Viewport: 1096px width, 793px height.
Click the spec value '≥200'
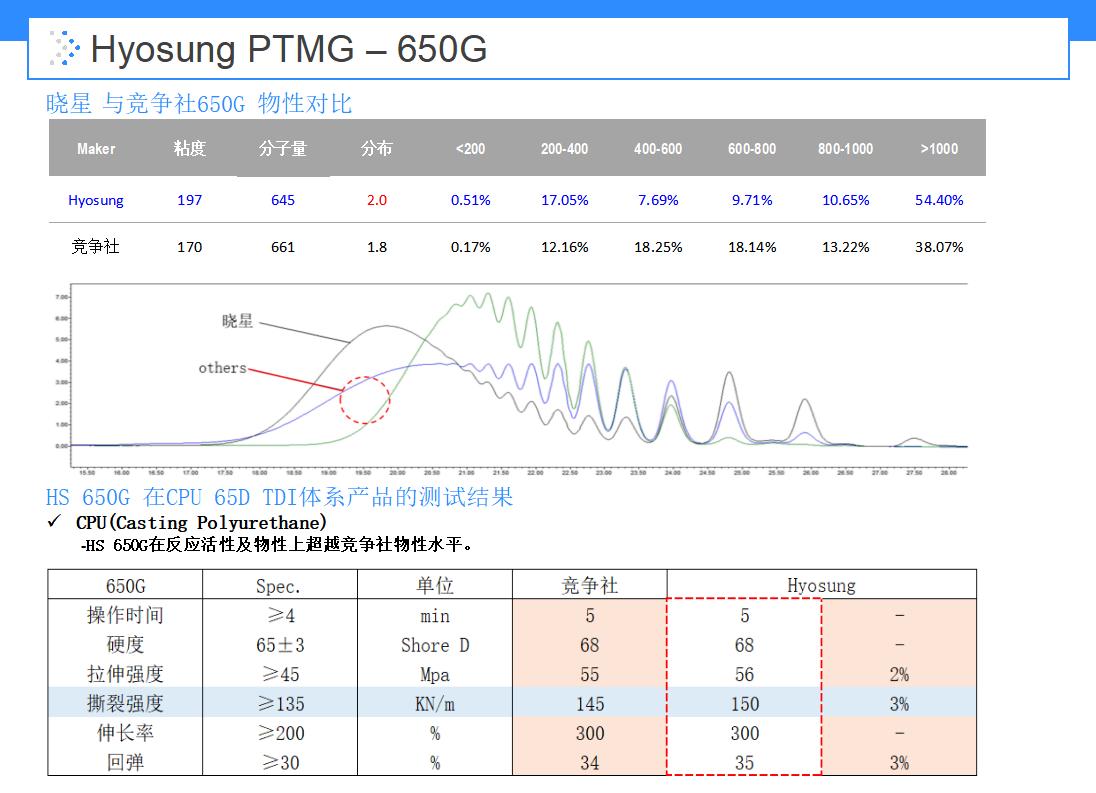coord(280,733)
